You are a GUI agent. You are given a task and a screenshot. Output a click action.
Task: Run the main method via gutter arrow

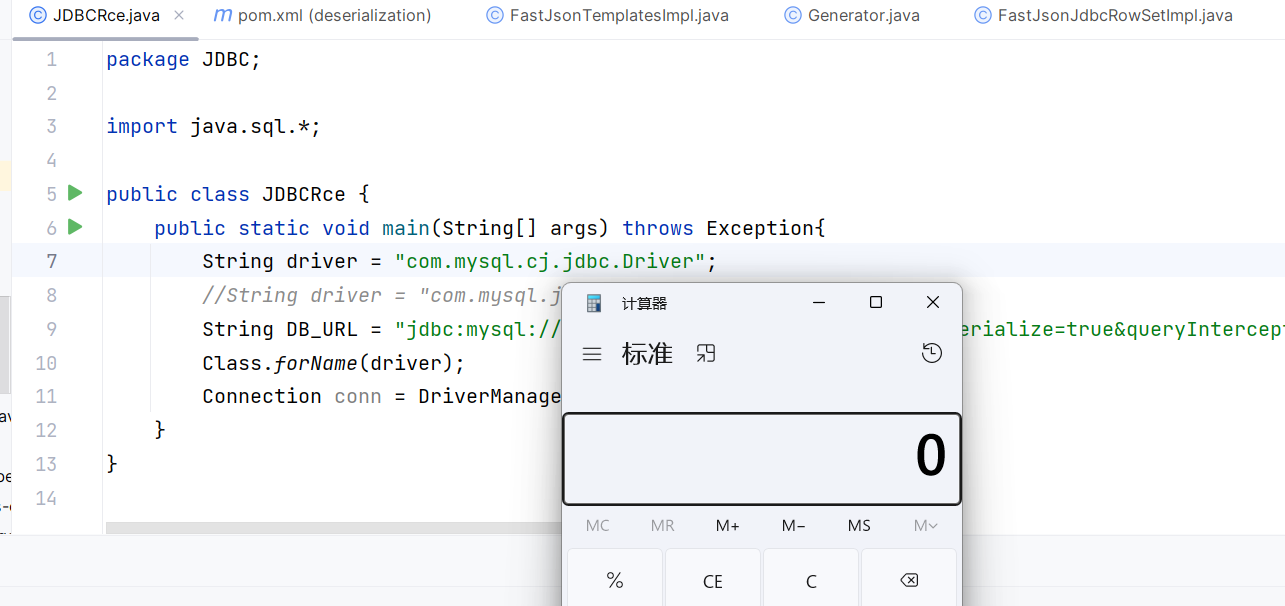coord(74,227)
